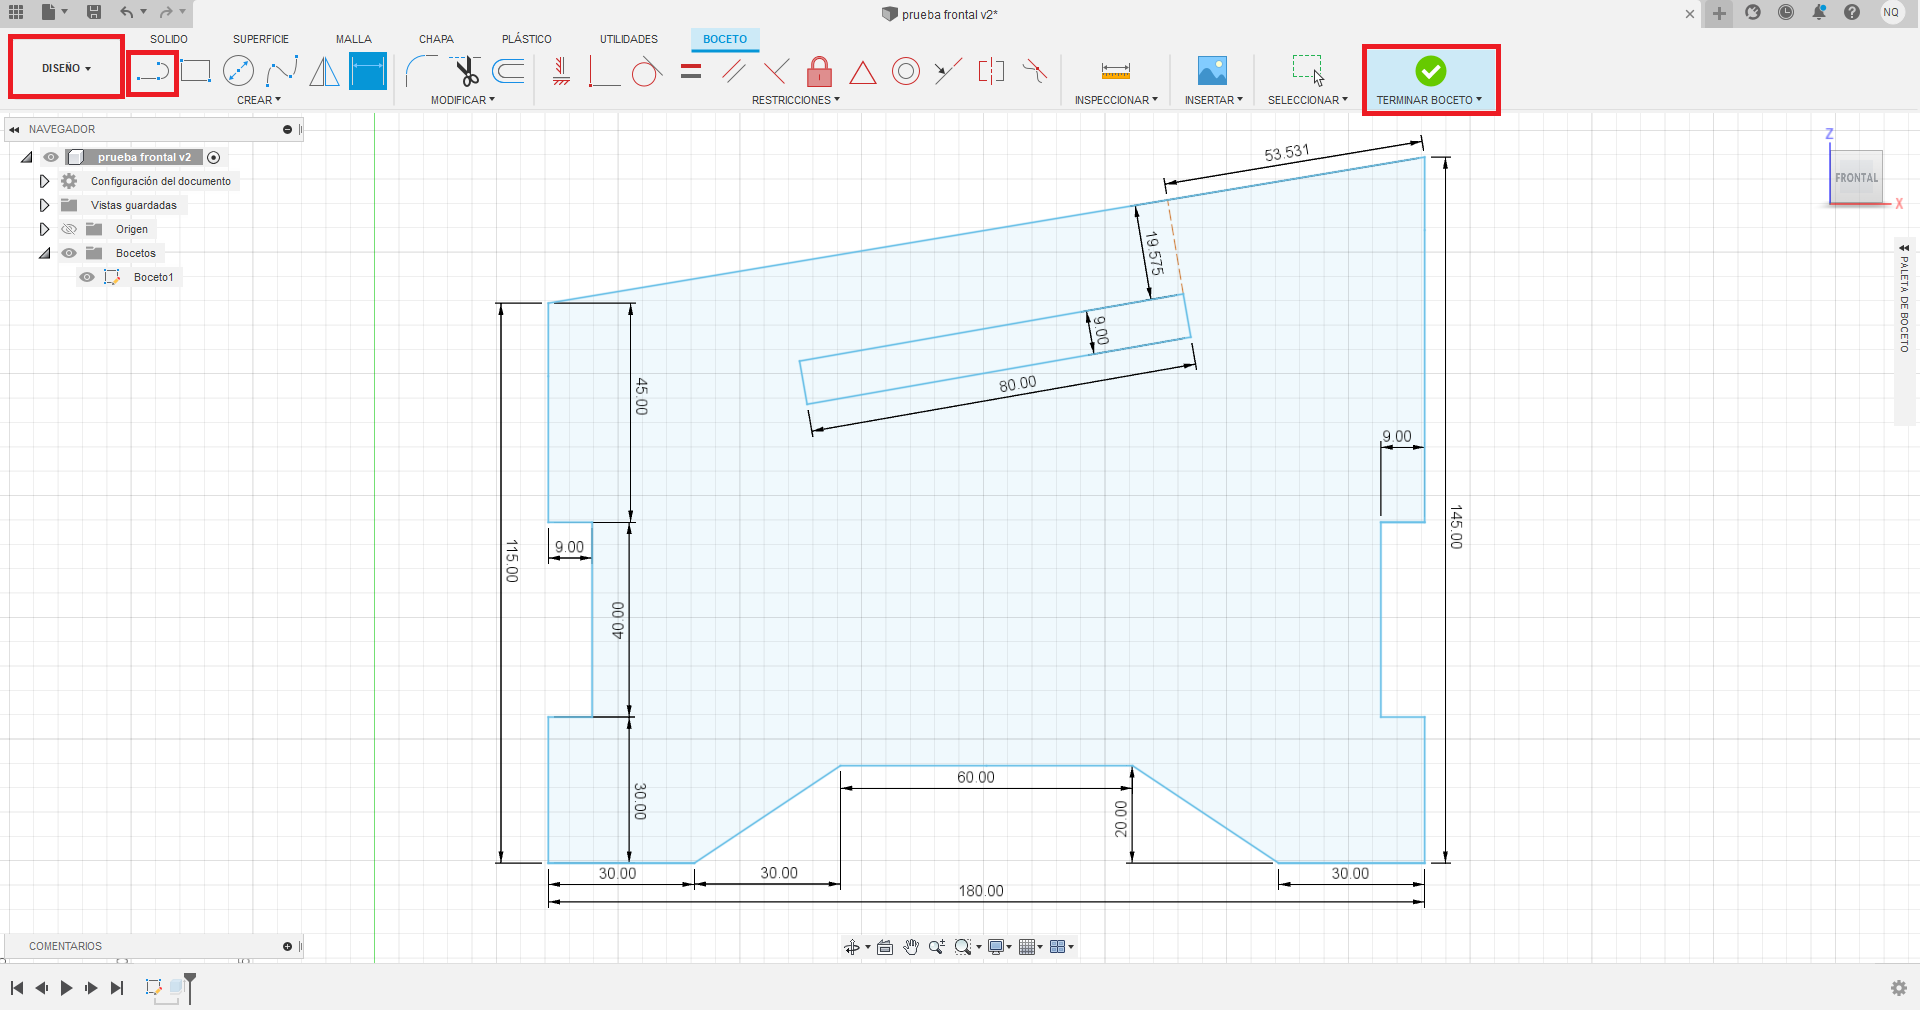
Task: Toggle visibility of Bocetos folder
Action: pos(69,253)
